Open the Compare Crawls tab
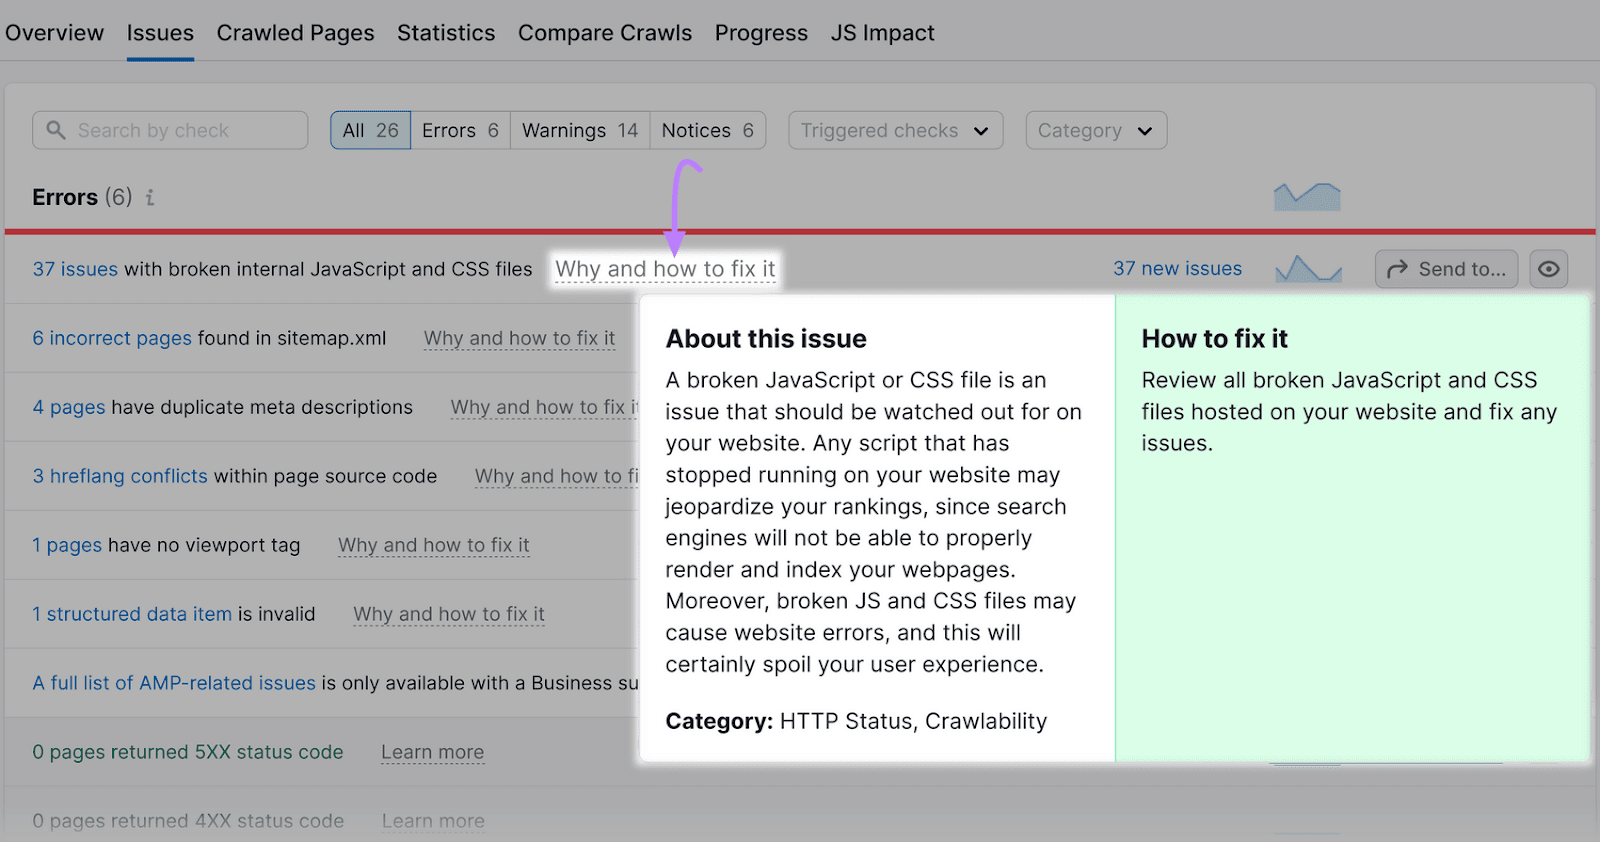The width and height of the screenshot is (1600, 842). (604, 33)
